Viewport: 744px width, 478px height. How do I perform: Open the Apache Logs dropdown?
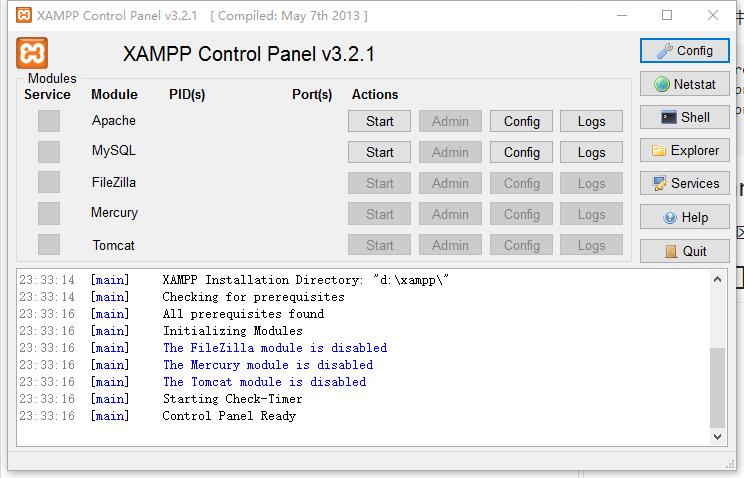point(591,122)
